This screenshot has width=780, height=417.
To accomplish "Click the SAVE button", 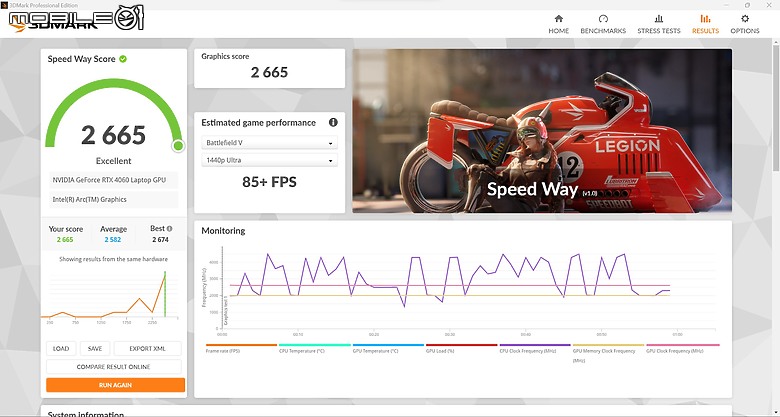I will (x=95, y=348).
